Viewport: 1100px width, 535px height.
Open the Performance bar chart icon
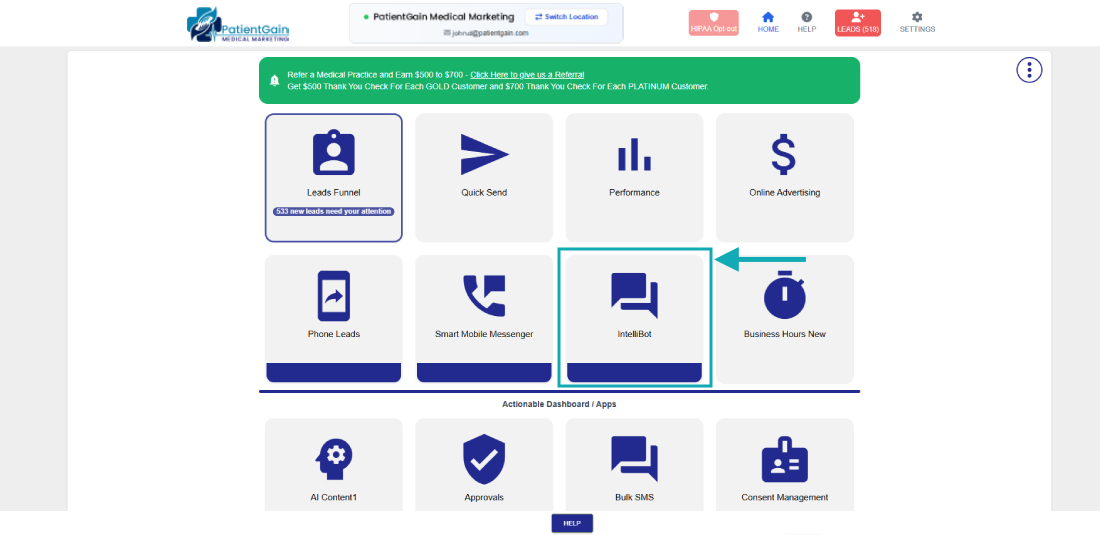pos(634,153)
